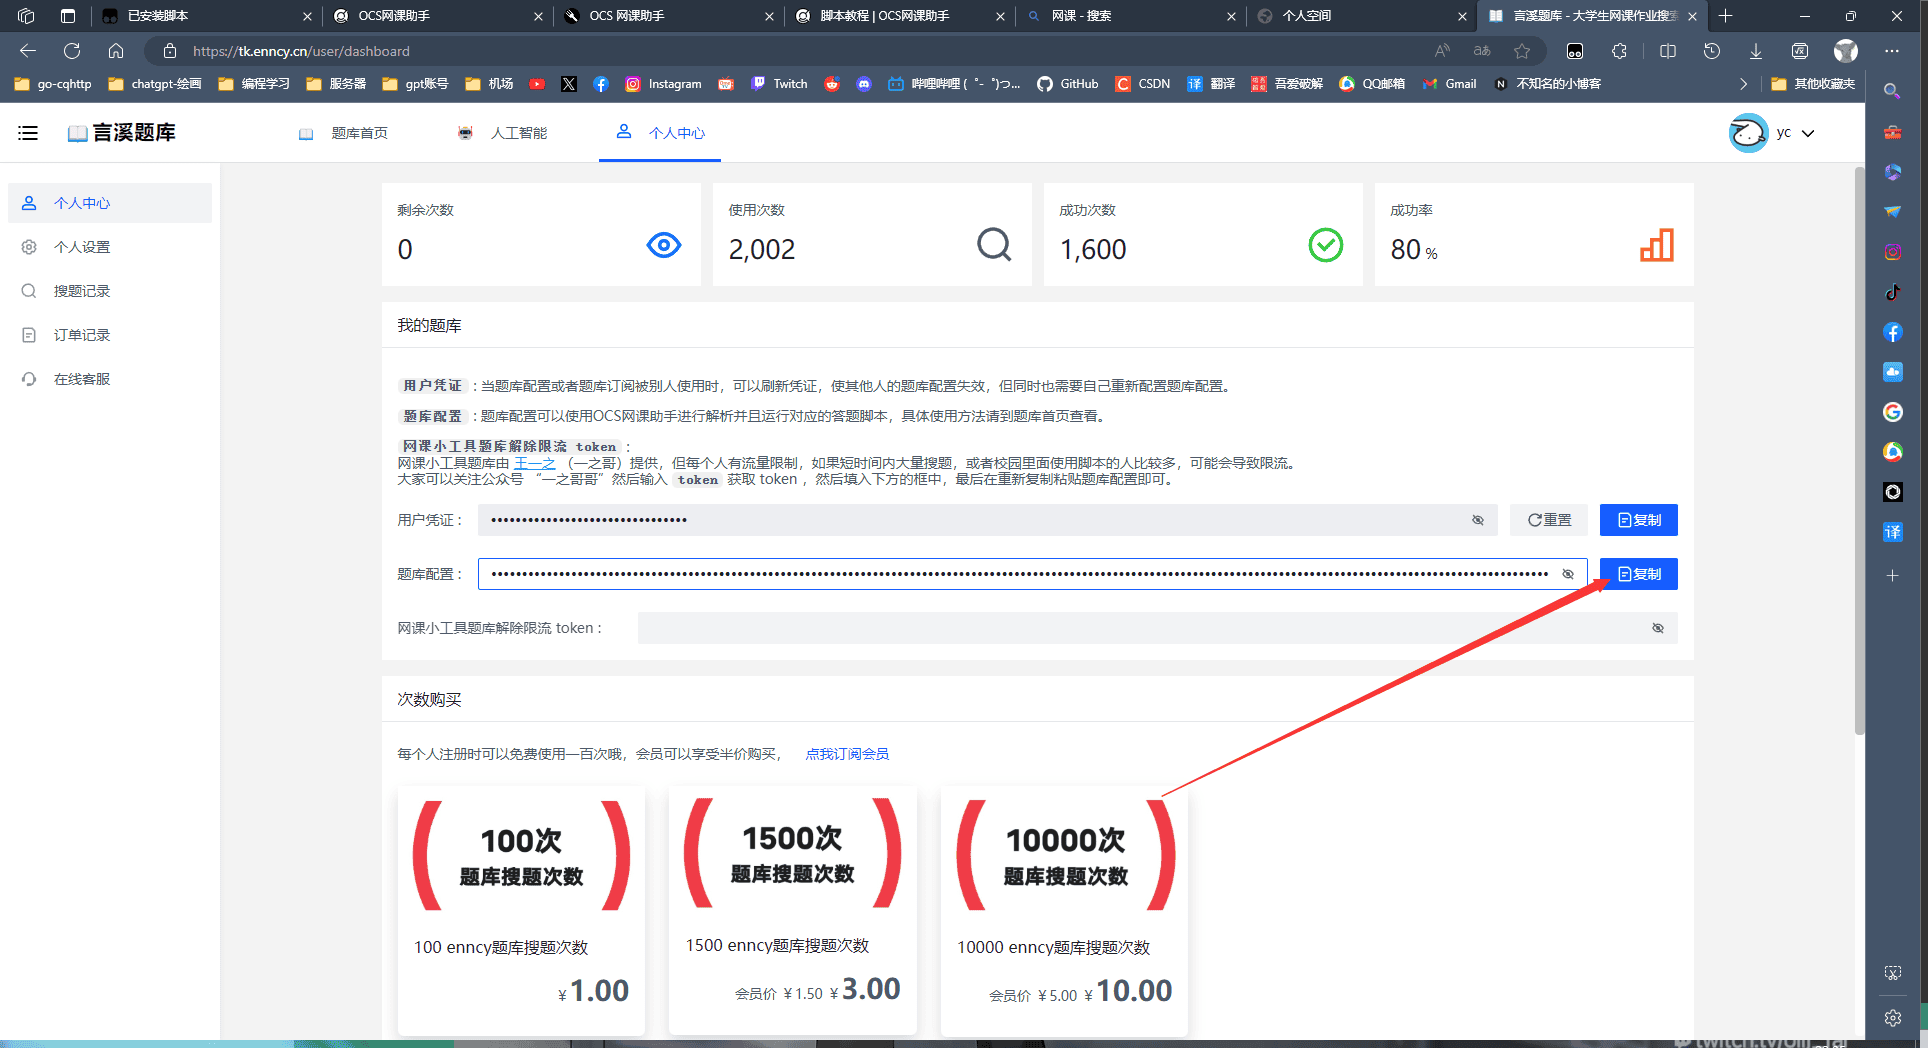This screenshot has height=1048, width=1928.
Task: Click the 点我订阅会员 link
Action: [x=847, y=754]
